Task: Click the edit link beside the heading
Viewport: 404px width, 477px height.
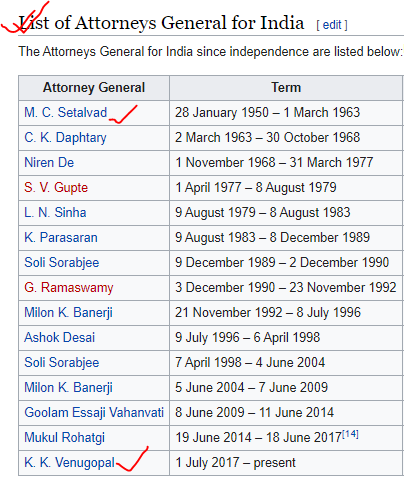Action: pyautogui.click(x=332, y=25)
